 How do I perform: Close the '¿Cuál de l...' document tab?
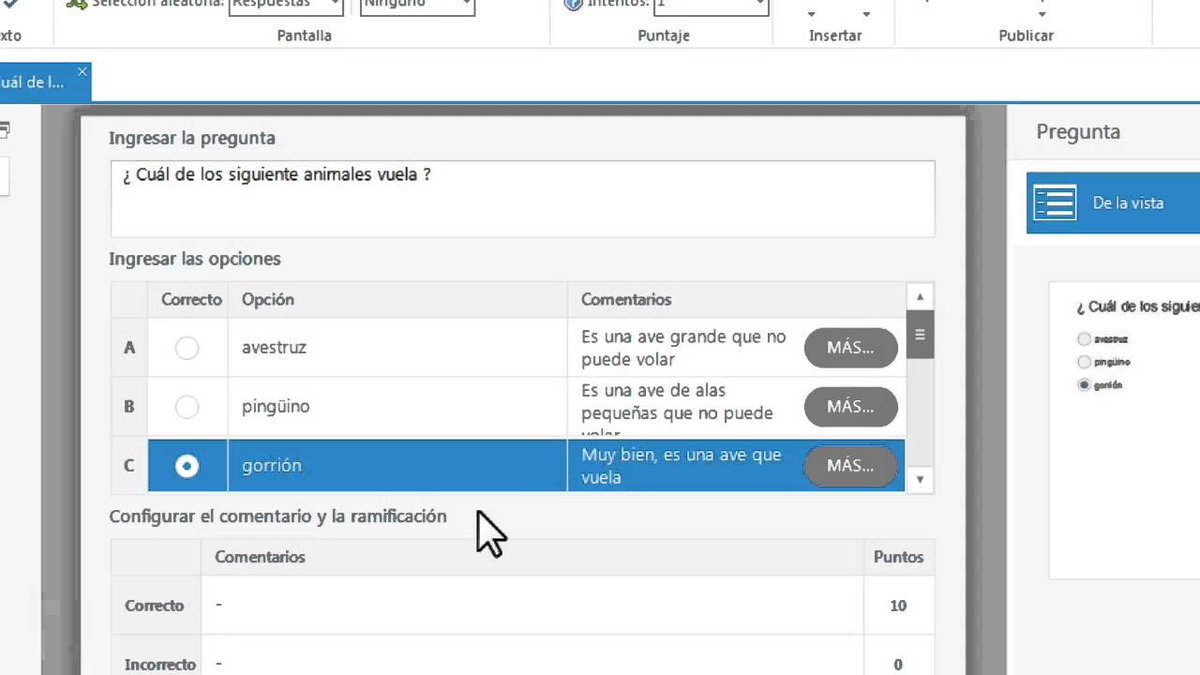click(x=82, y=71)
